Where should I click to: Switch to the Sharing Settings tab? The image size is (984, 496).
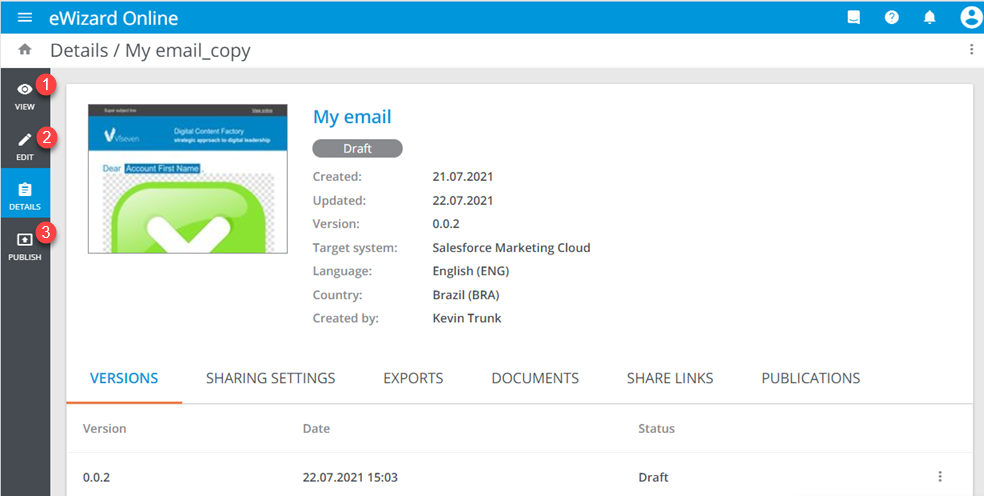(x=270, y=378)
